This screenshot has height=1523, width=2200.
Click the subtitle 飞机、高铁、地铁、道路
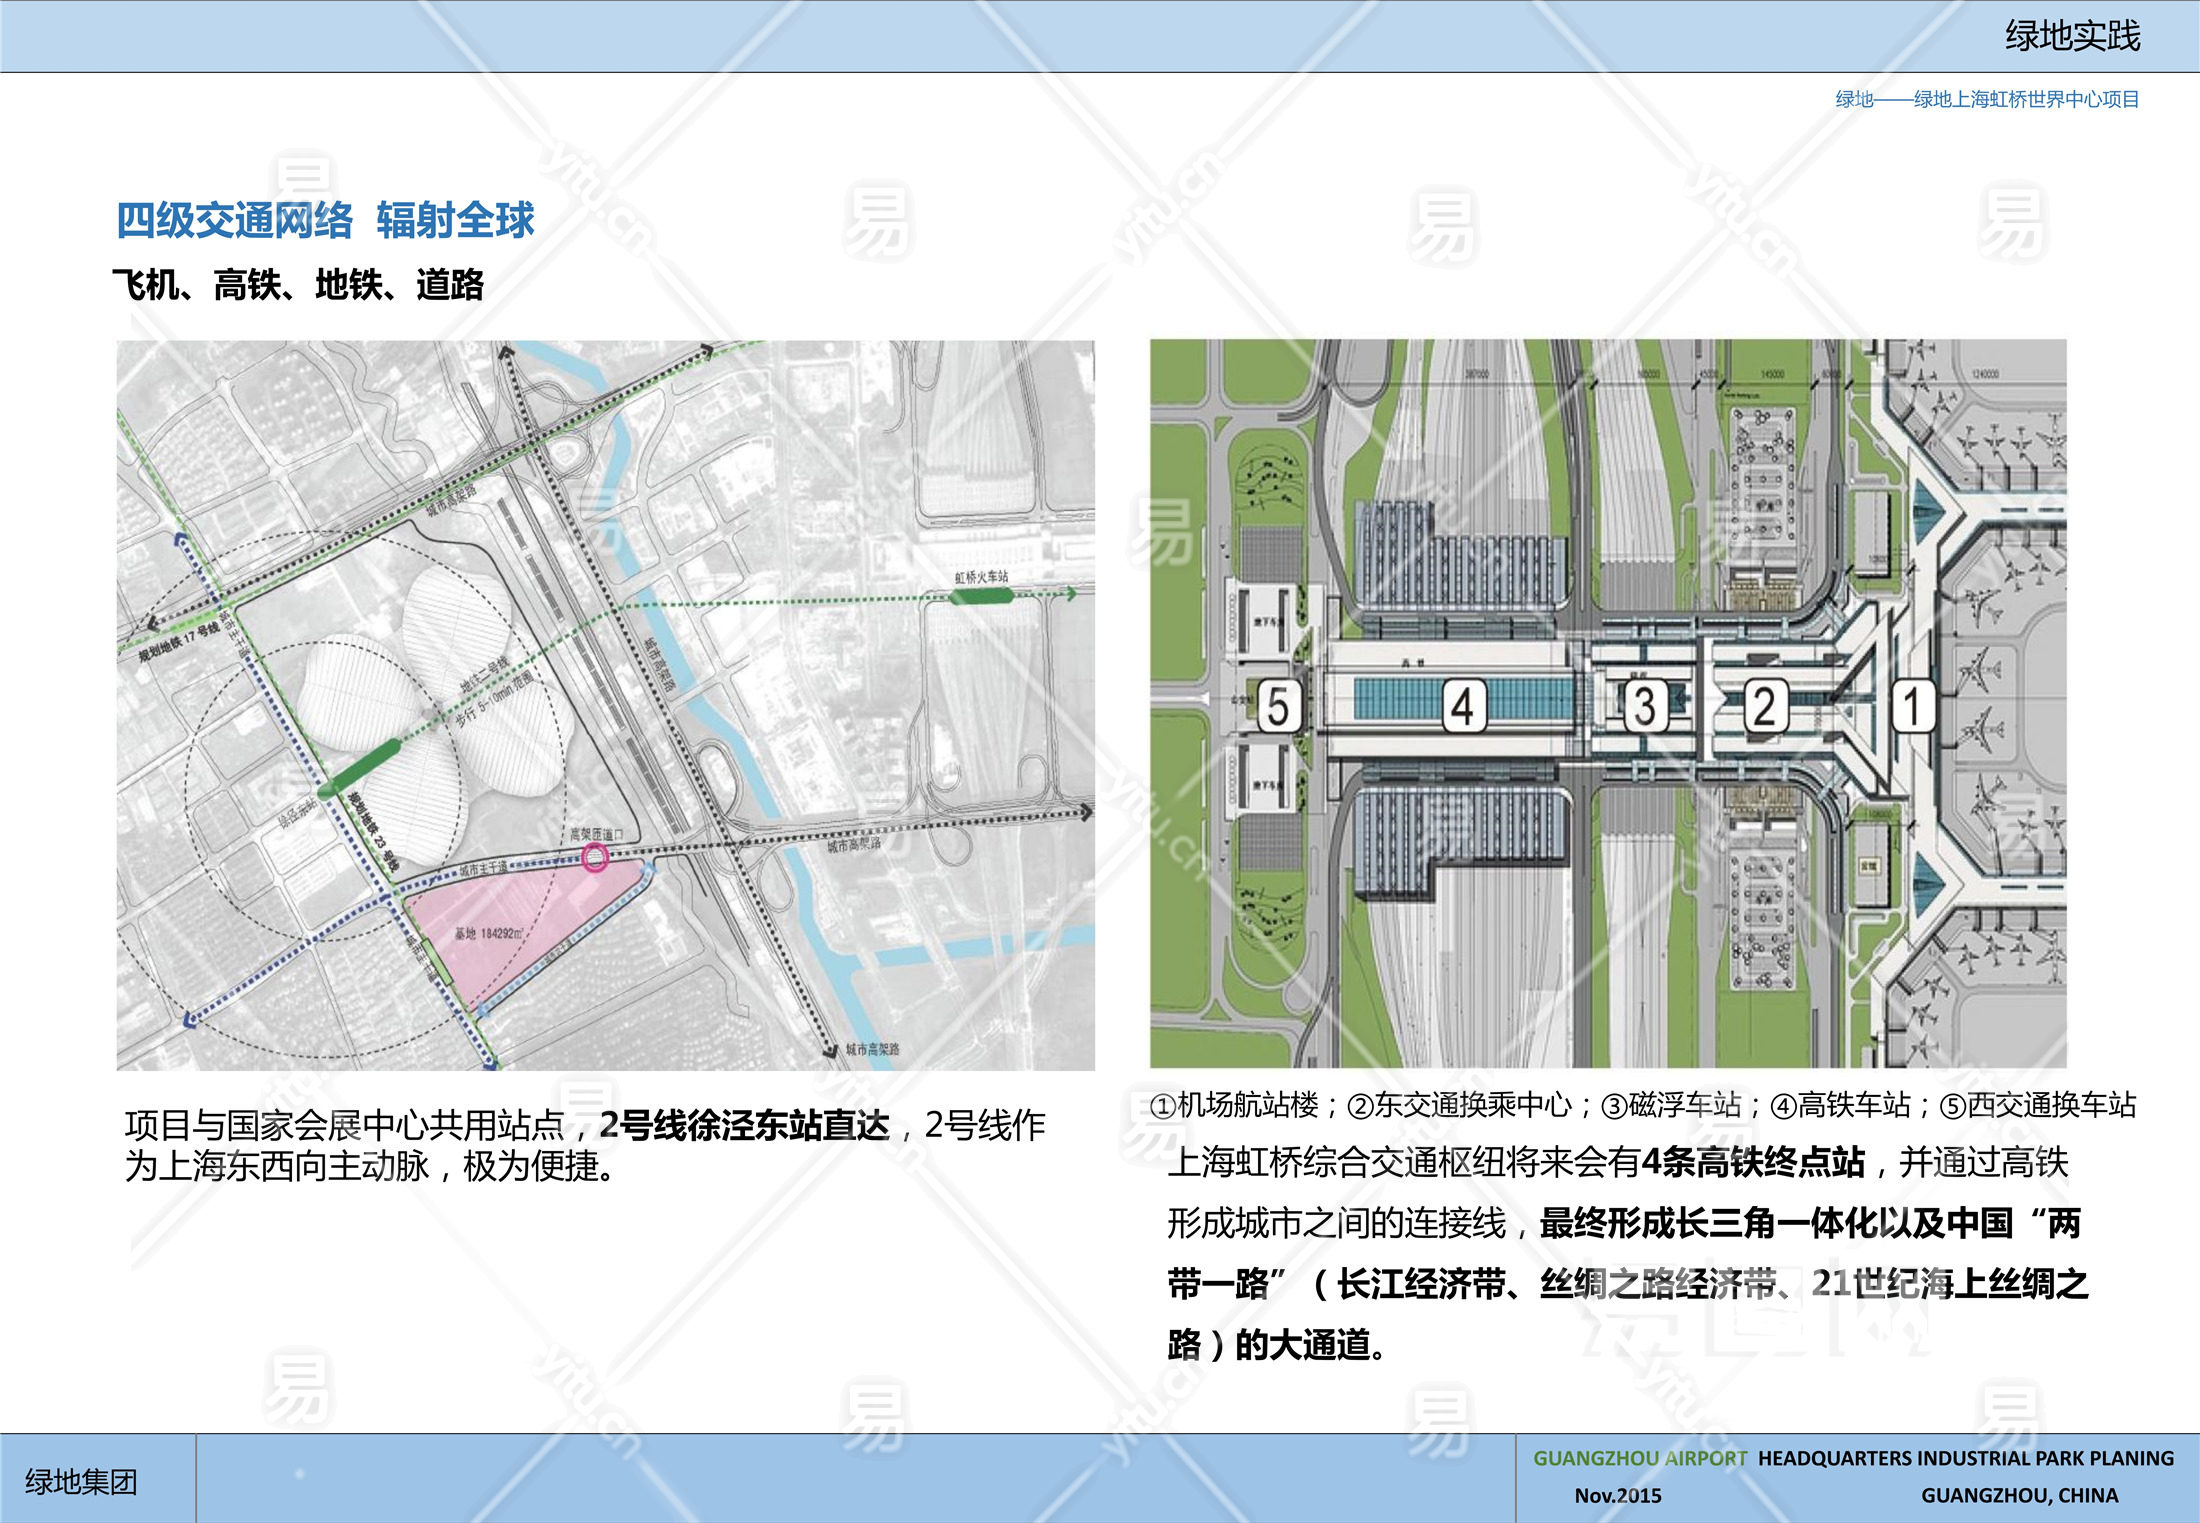[298, 285]
